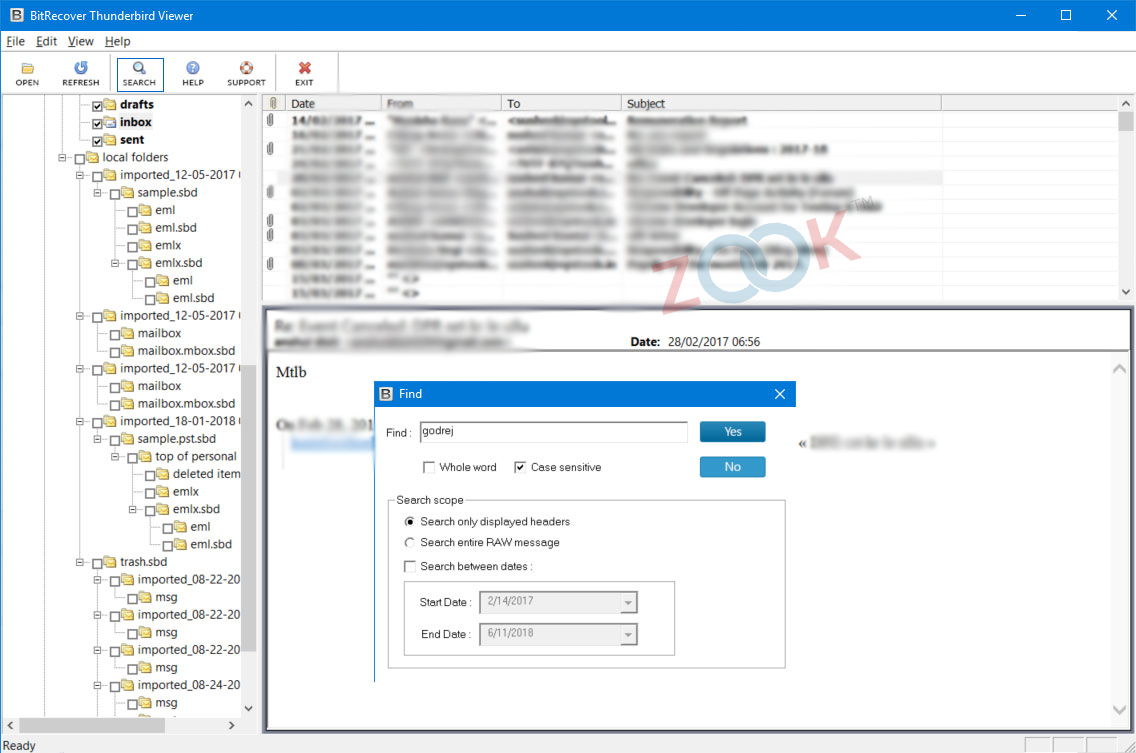Collapse the local folders tree node
Image resolution: width=1136 pixels, height=753 pixels.
pyautogui.click(x=62, y=157)
